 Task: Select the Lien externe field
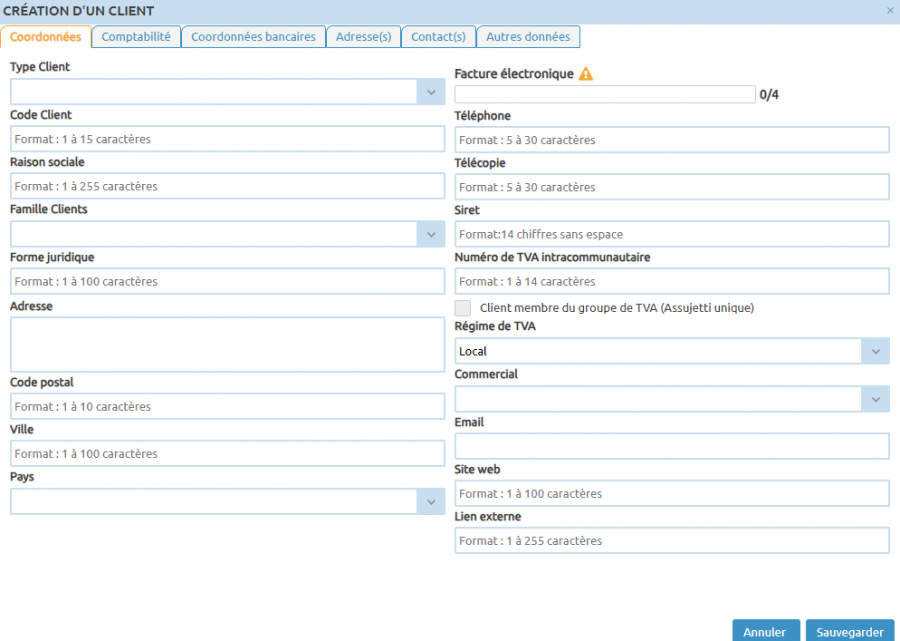[x=672, y=541]
